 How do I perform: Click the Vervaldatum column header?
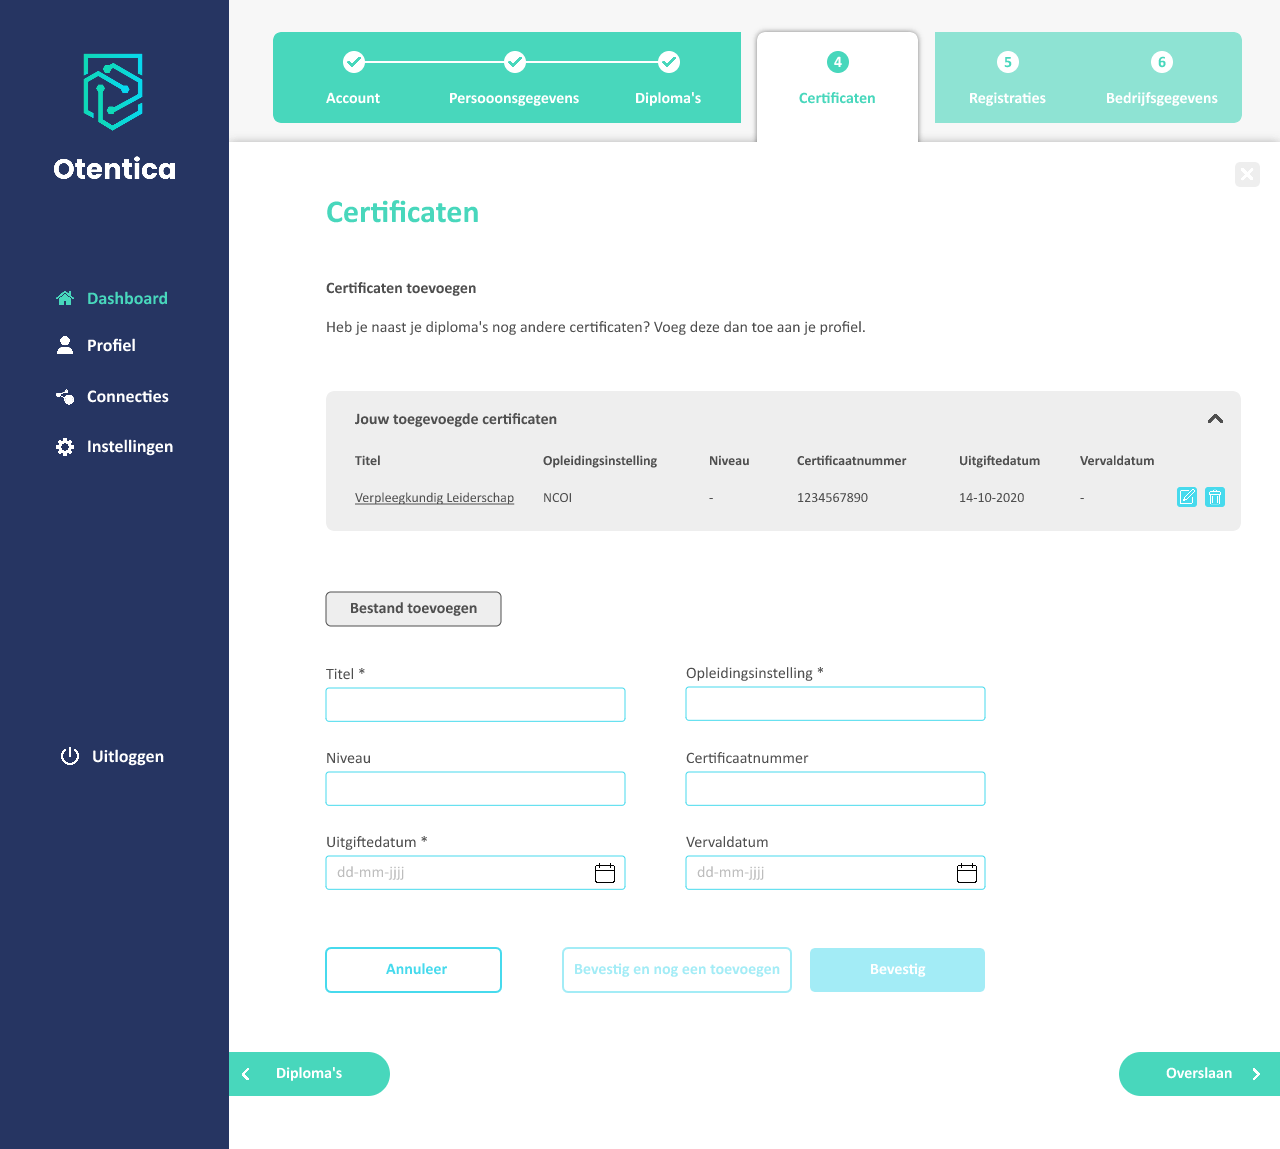point(1117,461)
